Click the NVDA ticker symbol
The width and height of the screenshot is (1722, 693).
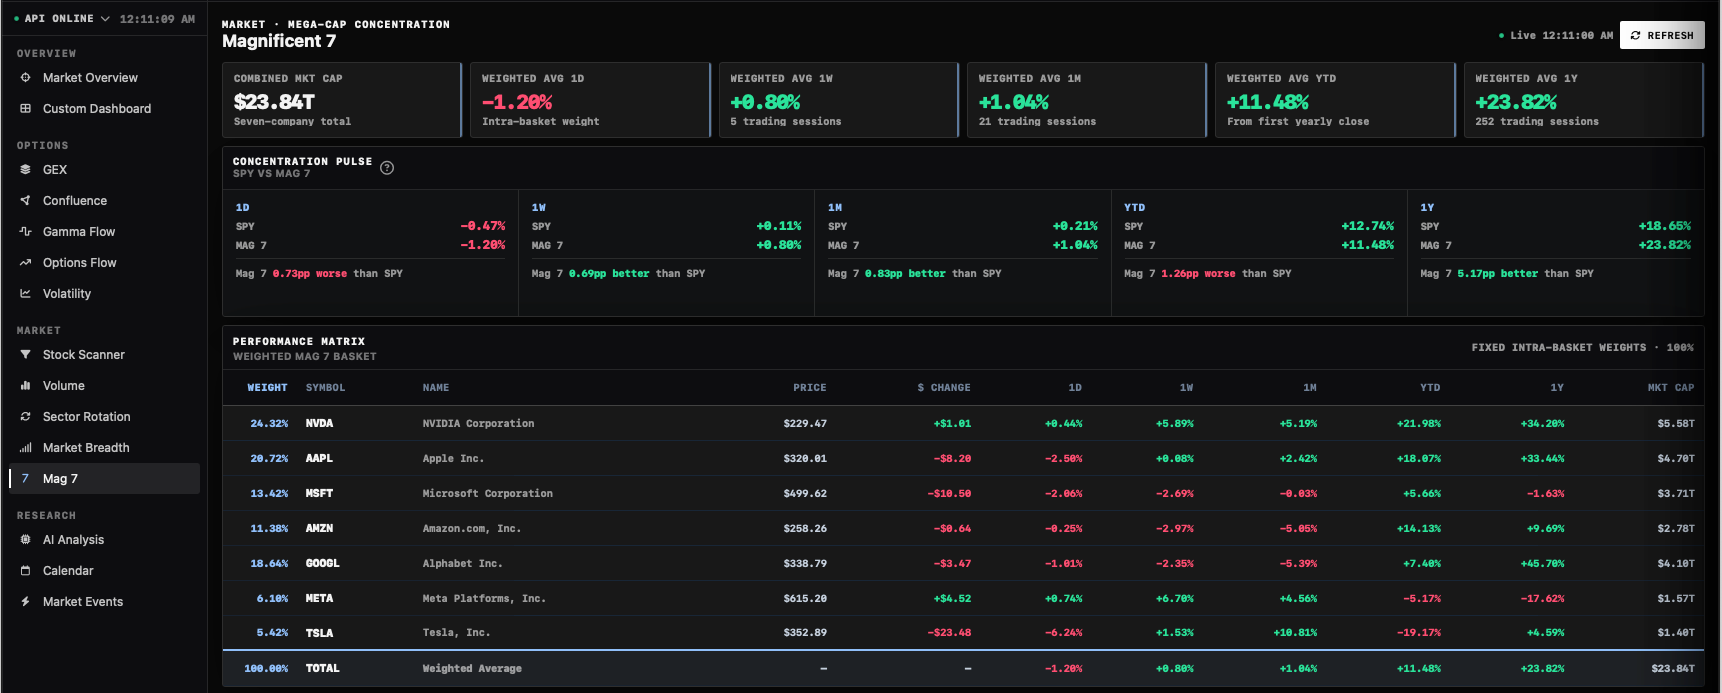320,424
